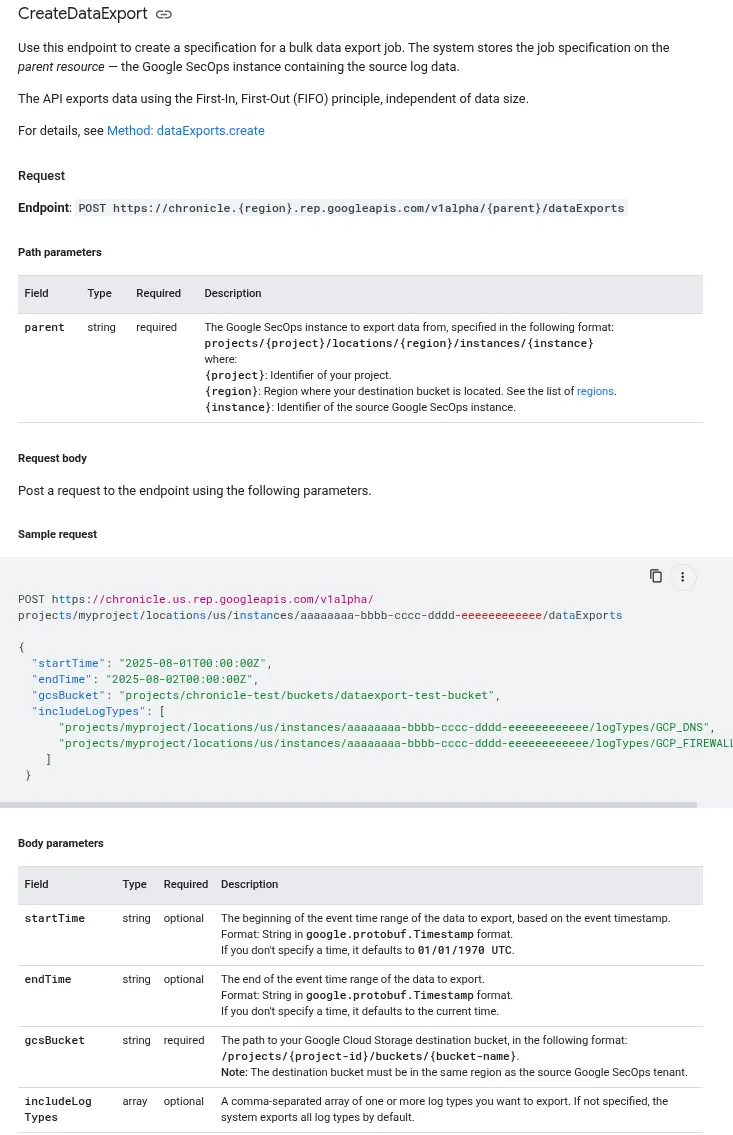Click includeLogTypes field in body parameters table
This screenshot has height=1135, width=733.
tap(58, 1109)
